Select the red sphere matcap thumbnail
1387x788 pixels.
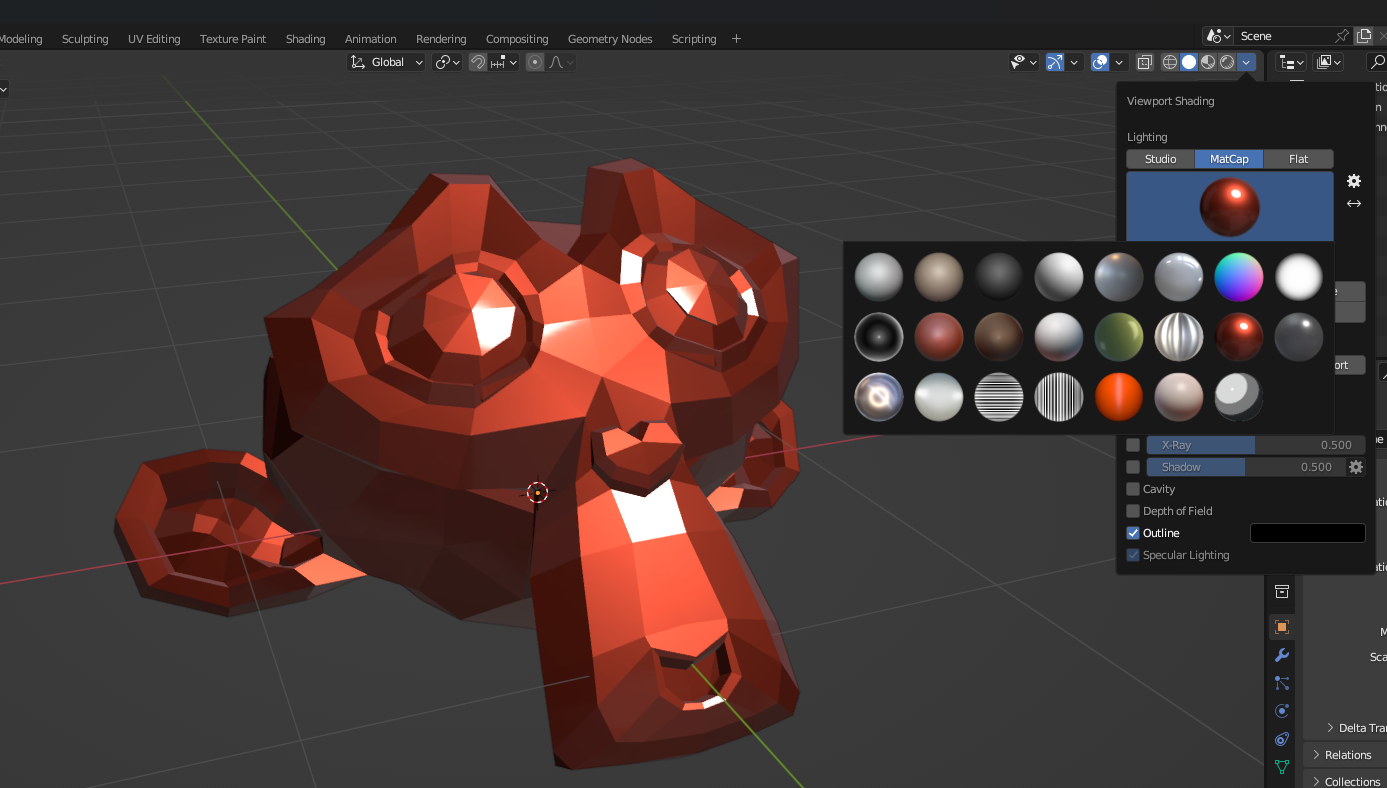click(1238, 337)
